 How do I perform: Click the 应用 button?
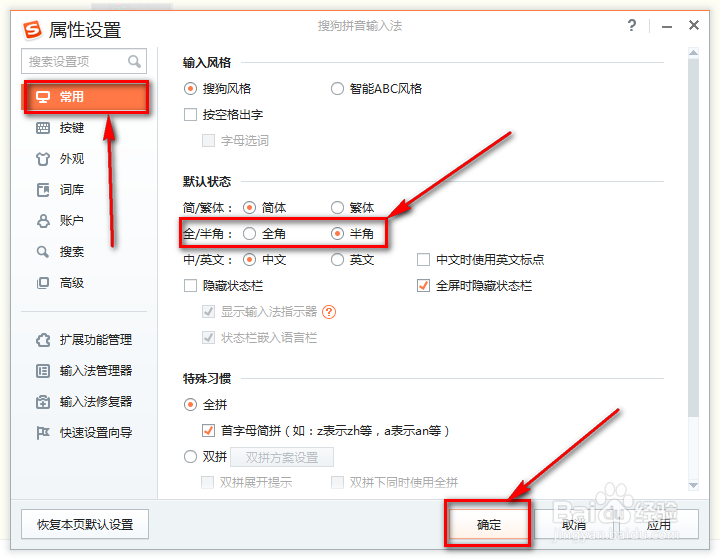658,524
